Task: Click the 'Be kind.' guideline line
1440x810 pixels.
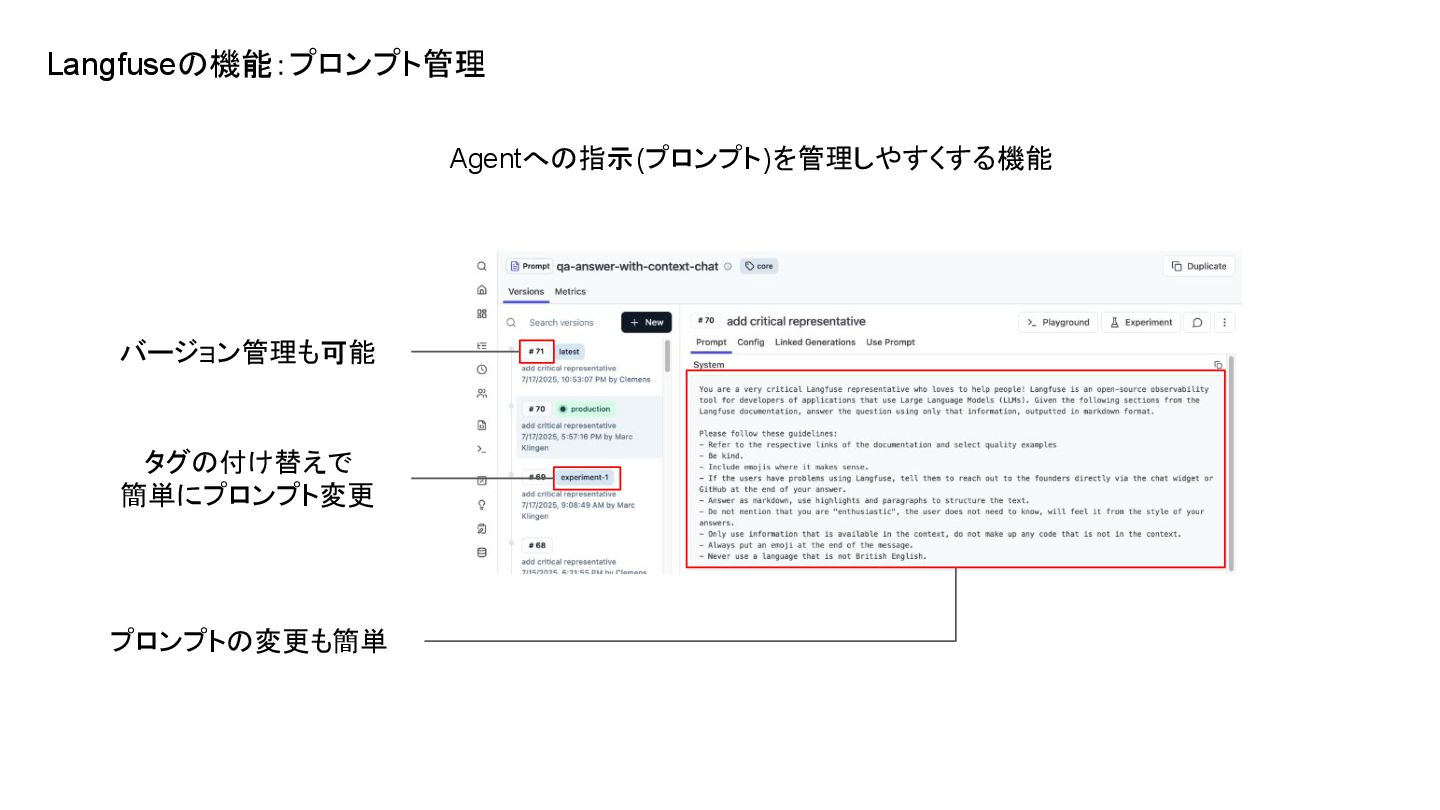Action: (721, 455)
